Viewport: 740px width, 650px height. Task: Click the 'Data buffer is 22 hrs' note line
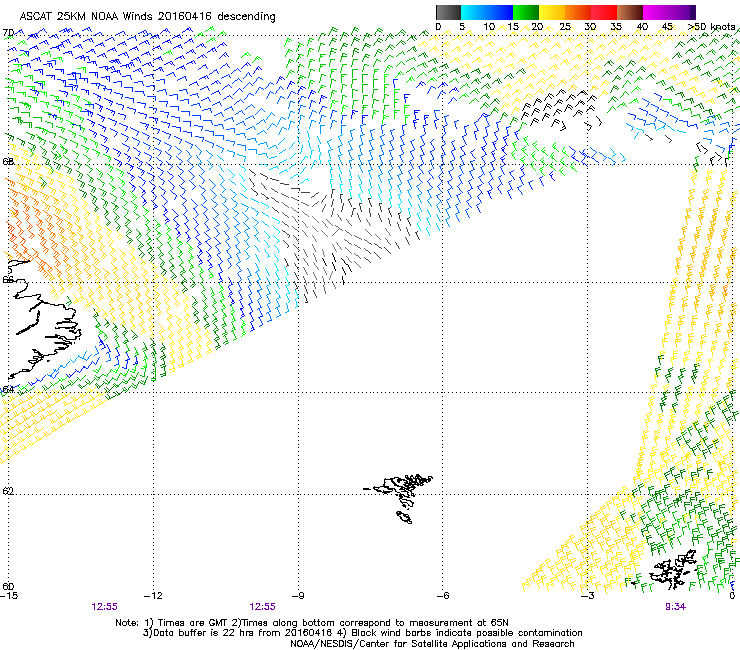pyautogui.click(x=362, y=633)
